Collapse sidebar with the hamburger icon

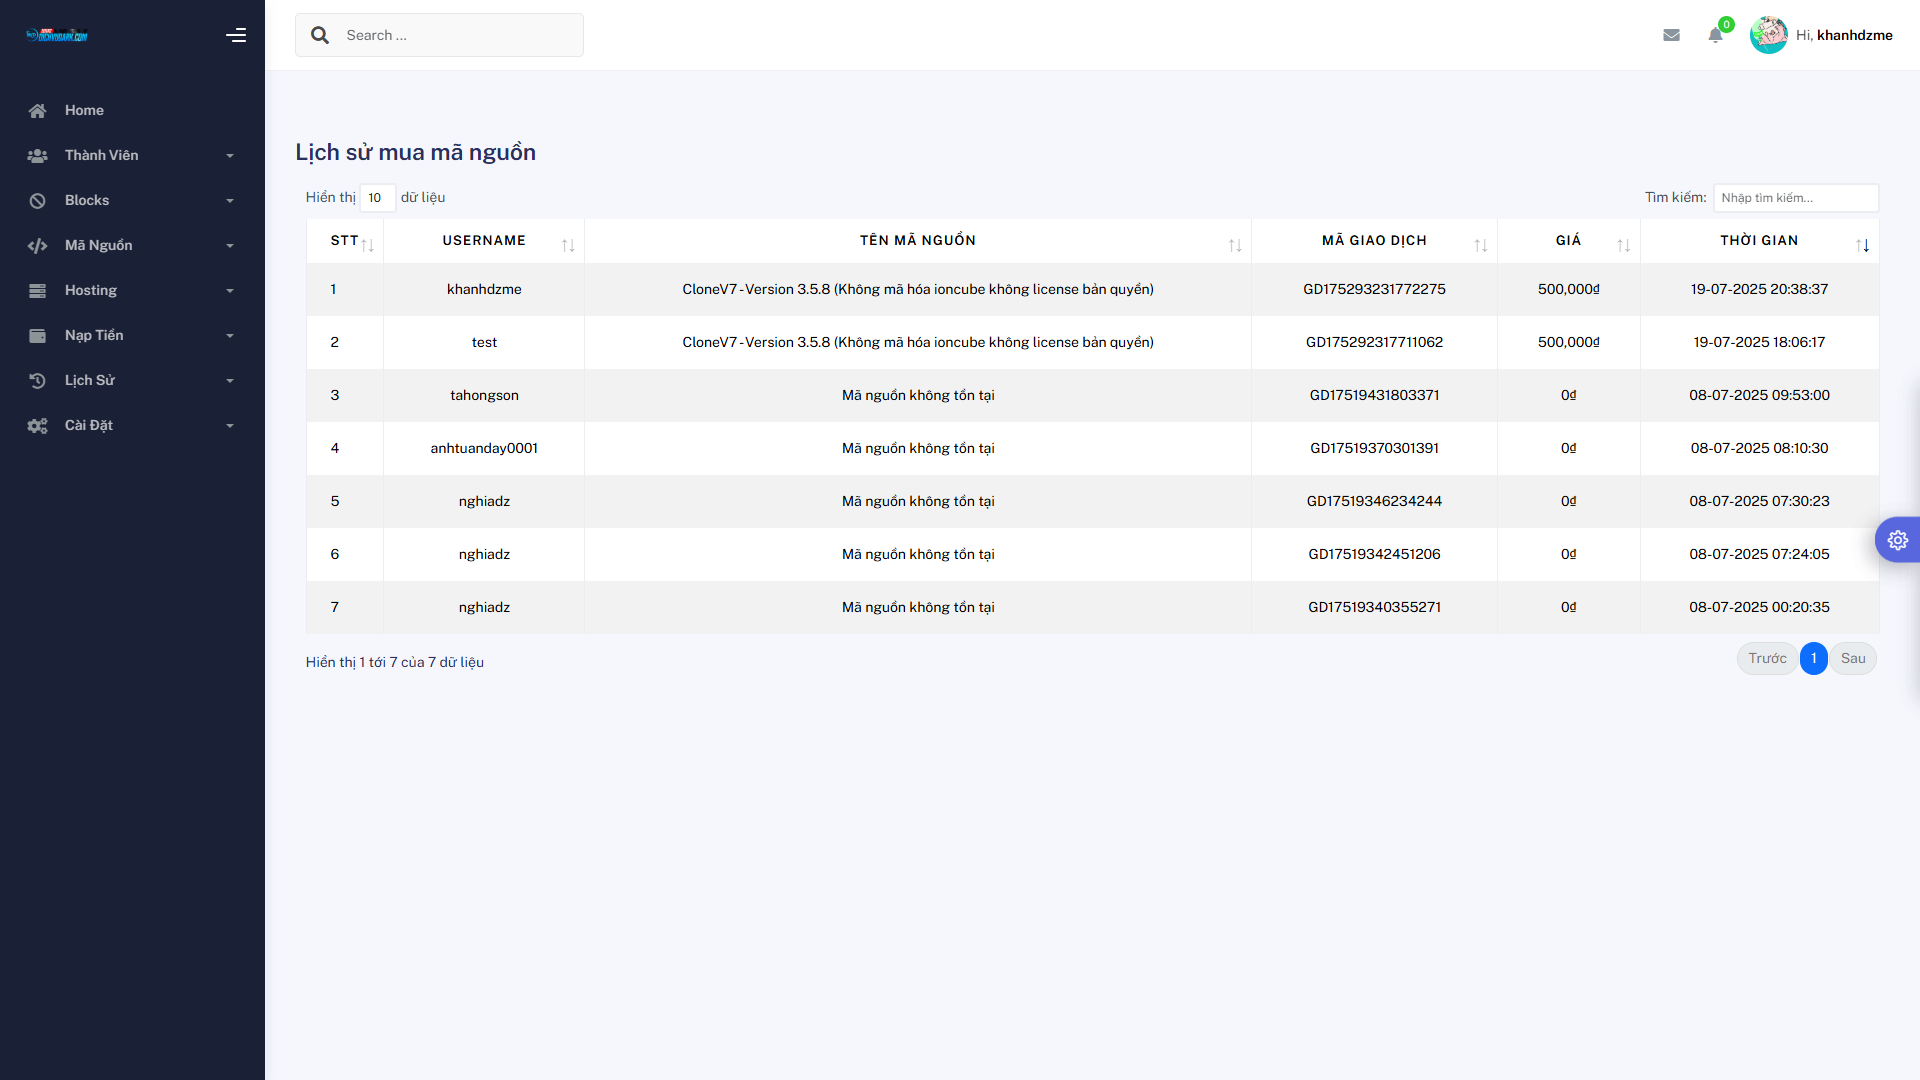click(x=236, y=35)
